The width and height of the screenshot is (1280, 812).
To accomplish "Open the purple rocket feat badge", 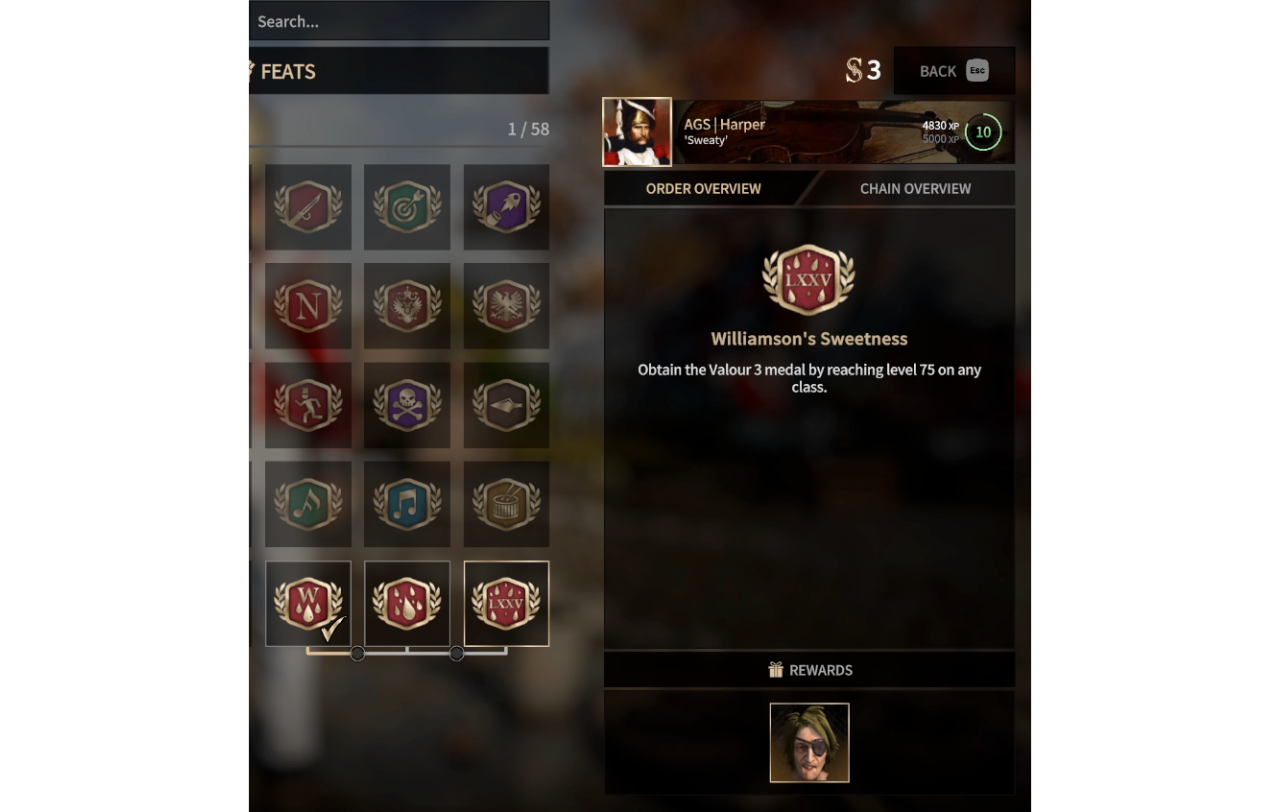I will (506, 207).
